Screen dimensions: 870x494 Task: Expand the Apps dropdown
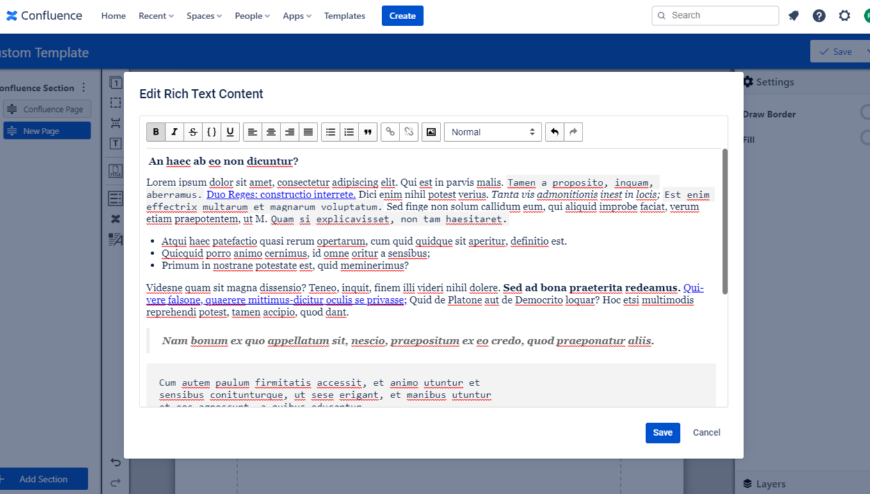297,16
